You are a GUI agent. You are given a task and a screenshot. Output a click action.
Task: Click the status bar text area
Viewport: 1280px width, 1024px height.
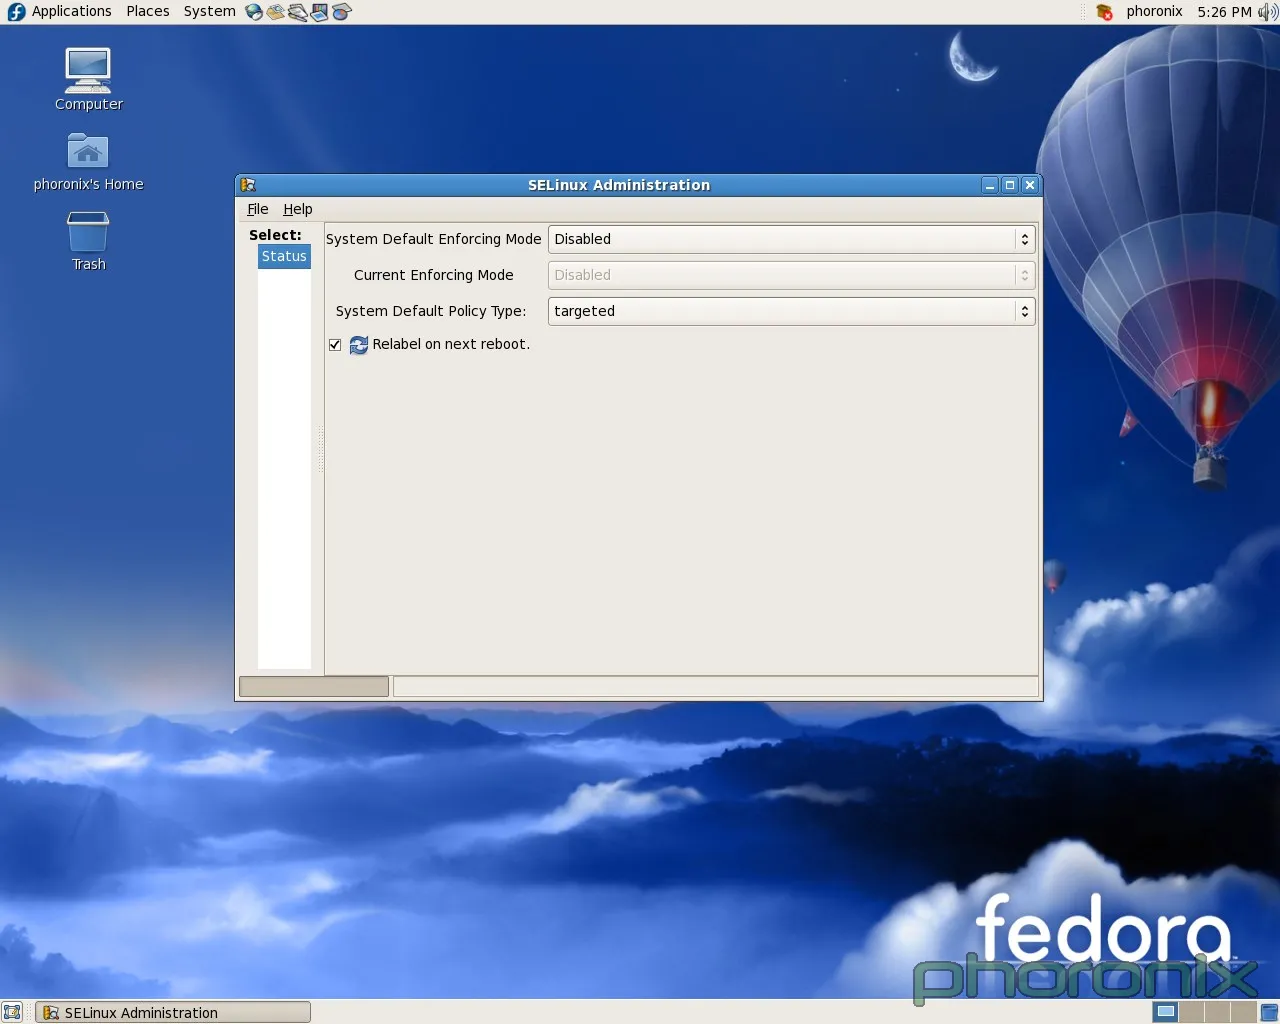(716, 686)
